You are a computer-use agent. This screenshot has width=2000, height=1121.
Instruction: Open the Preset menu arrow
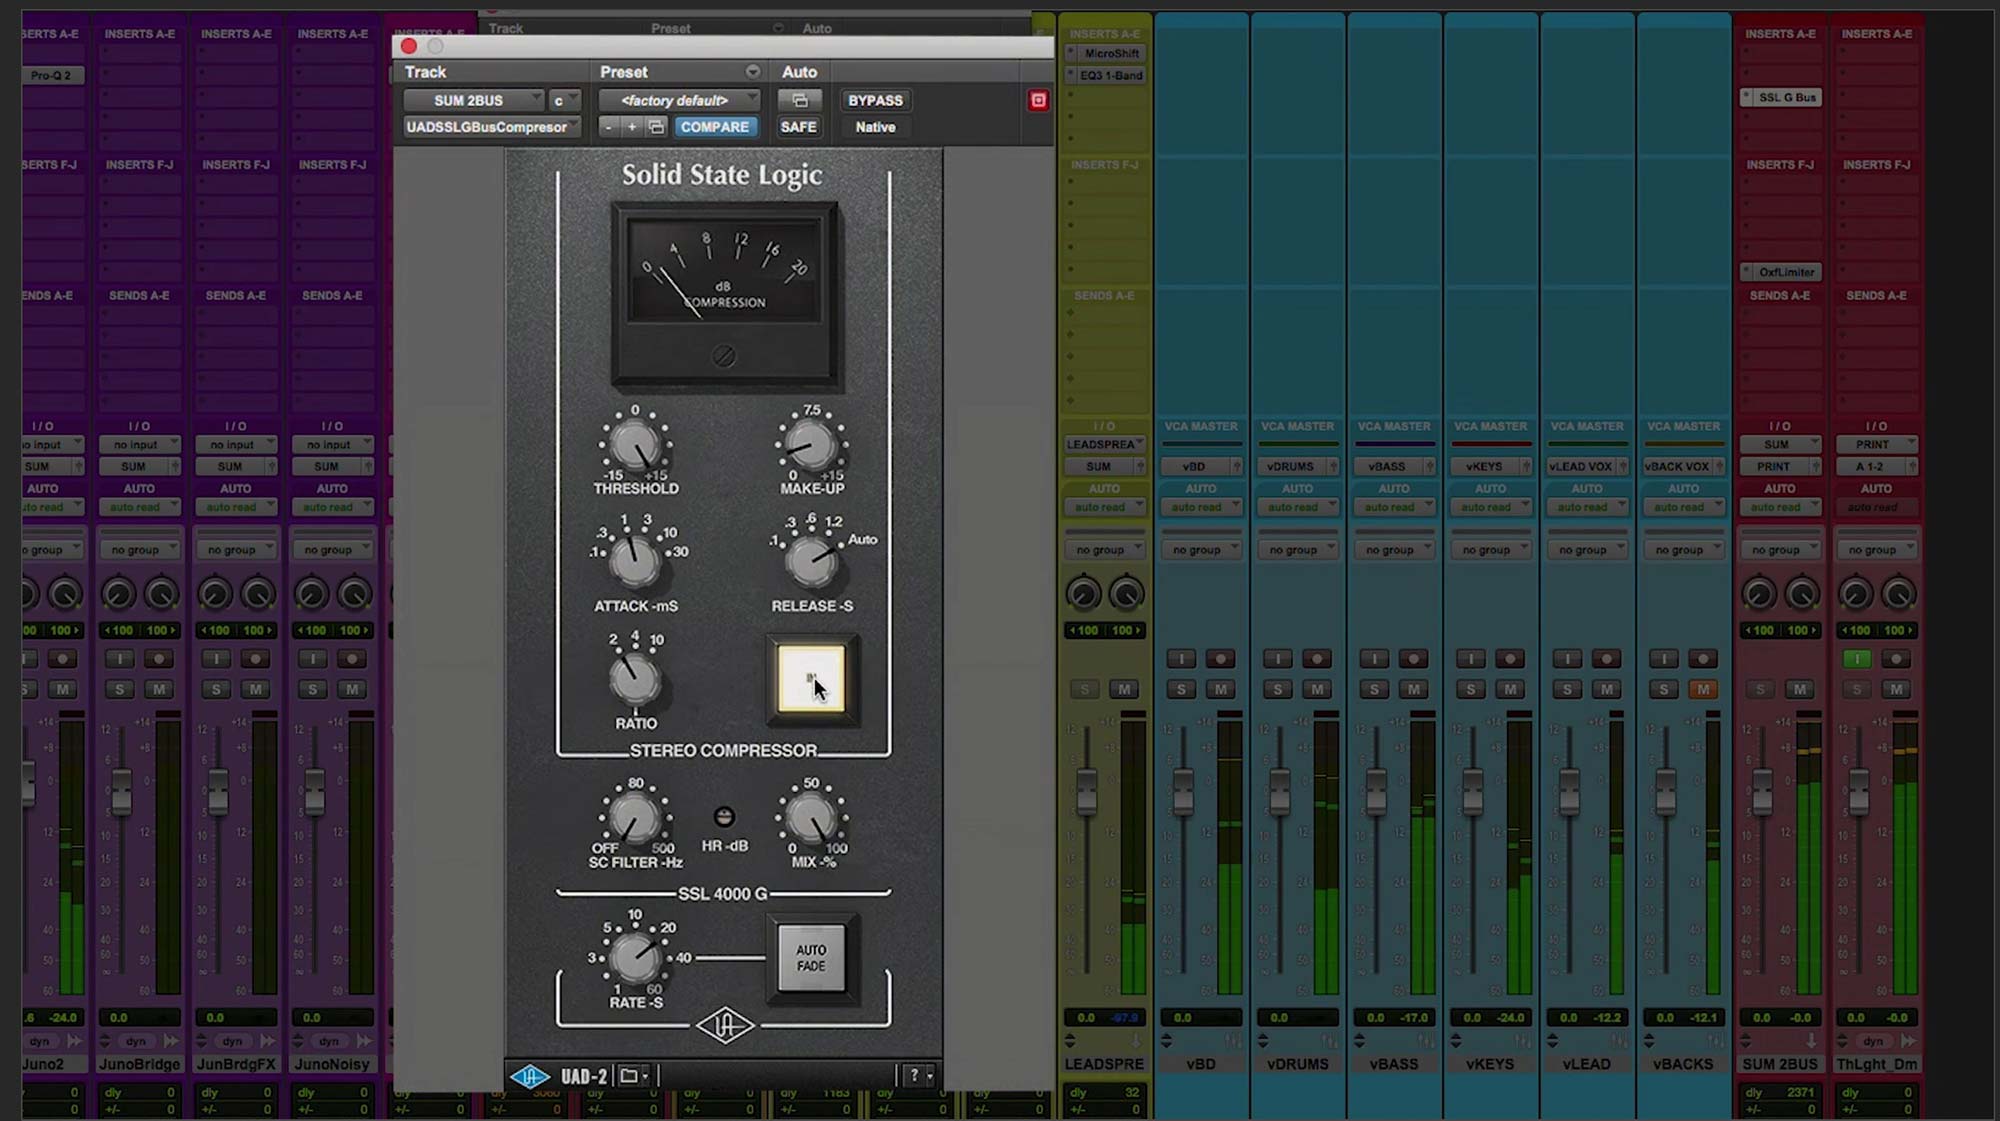click(x=752, y=72)
